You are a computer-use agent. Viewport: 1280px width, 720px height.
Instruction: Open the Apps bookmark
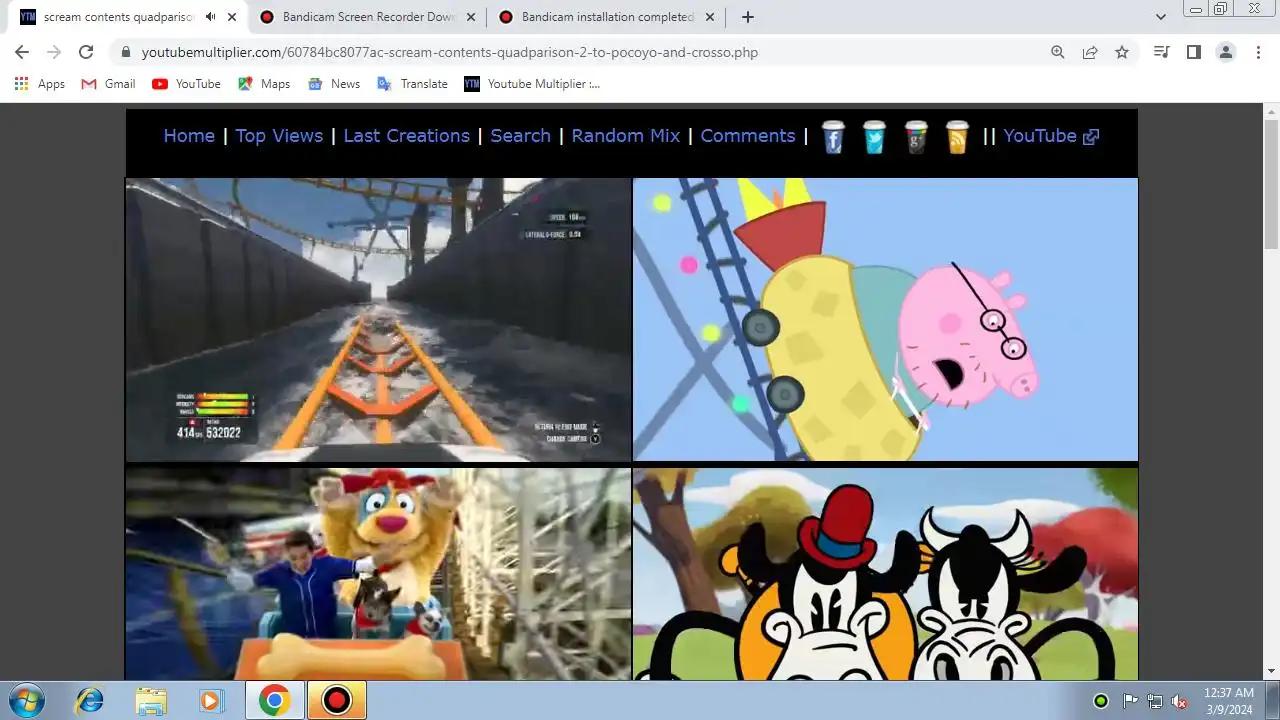40,84
